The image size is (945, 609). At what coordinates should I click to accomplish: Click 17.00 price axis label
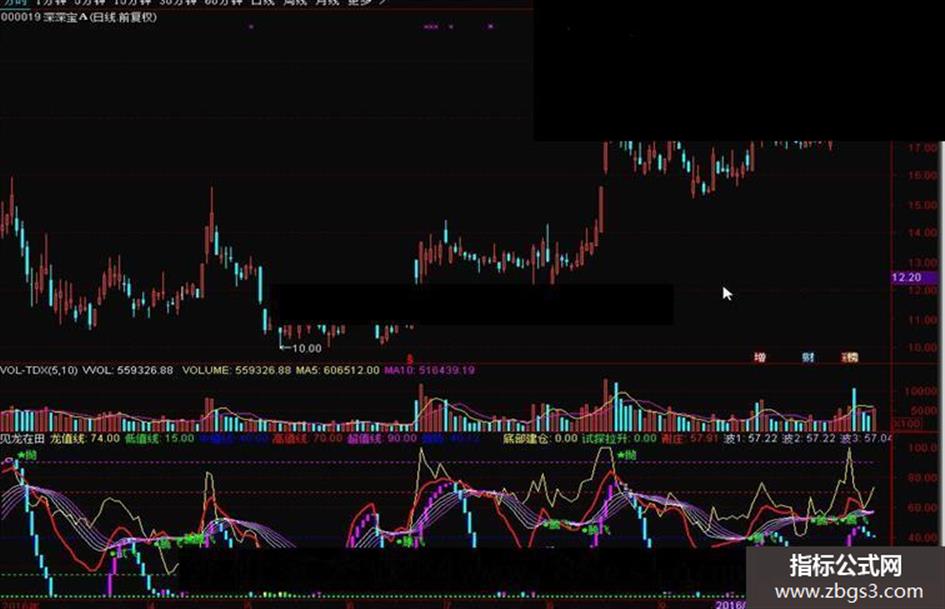(x=922, y=147)
